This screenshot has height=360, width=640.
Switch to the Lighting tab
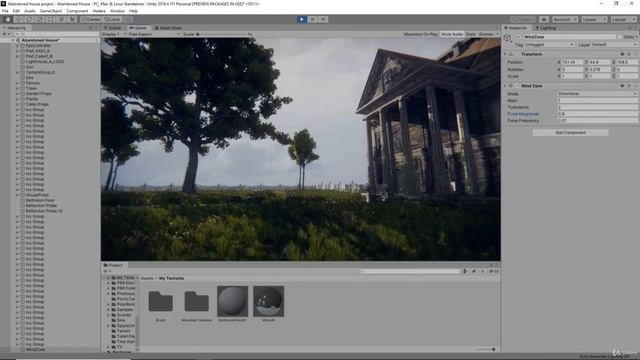[x=546, y=28]
